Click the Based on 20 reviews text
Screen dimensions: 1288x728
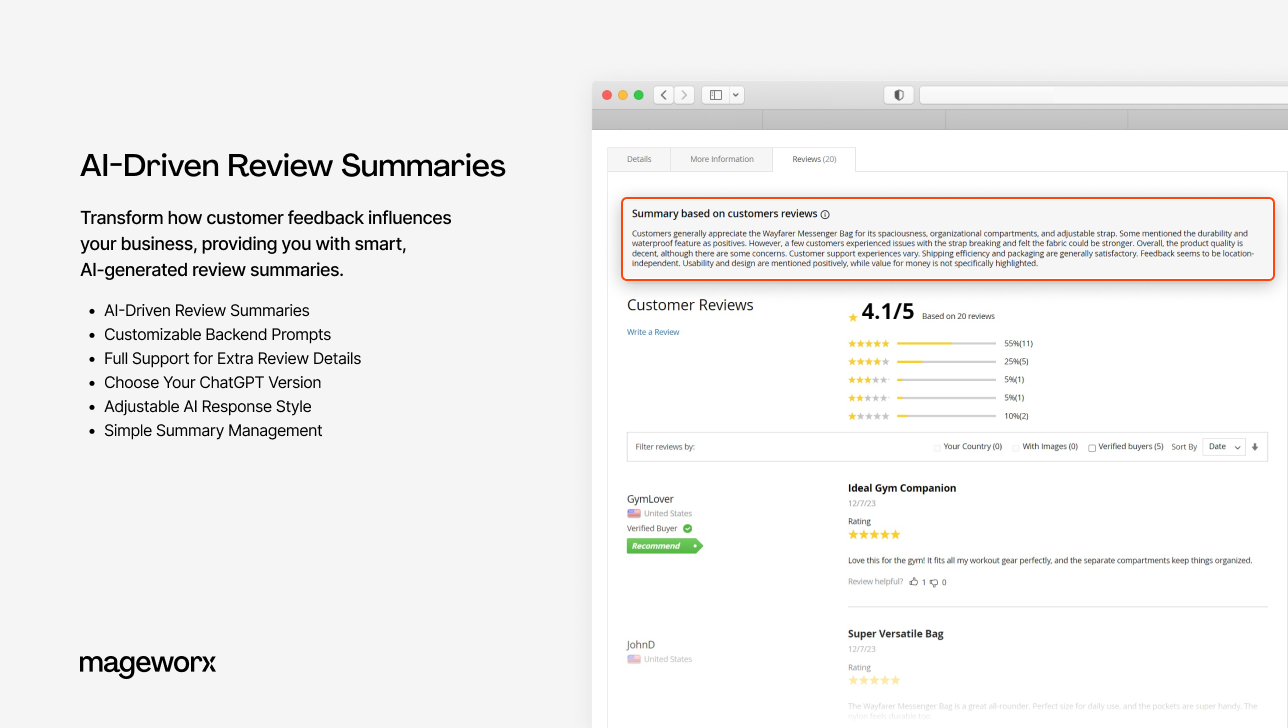pyautogui.click(x=957, y=316)
